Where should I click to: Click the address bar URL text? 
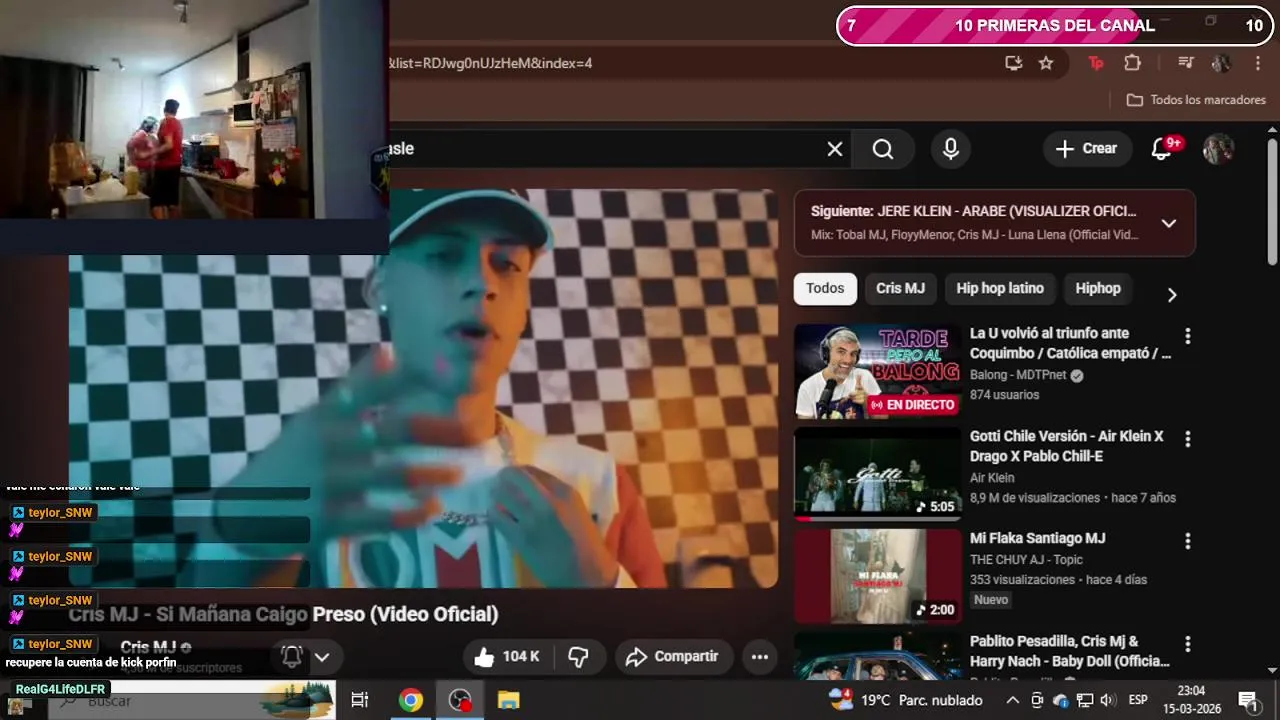(x=490, y=63)
